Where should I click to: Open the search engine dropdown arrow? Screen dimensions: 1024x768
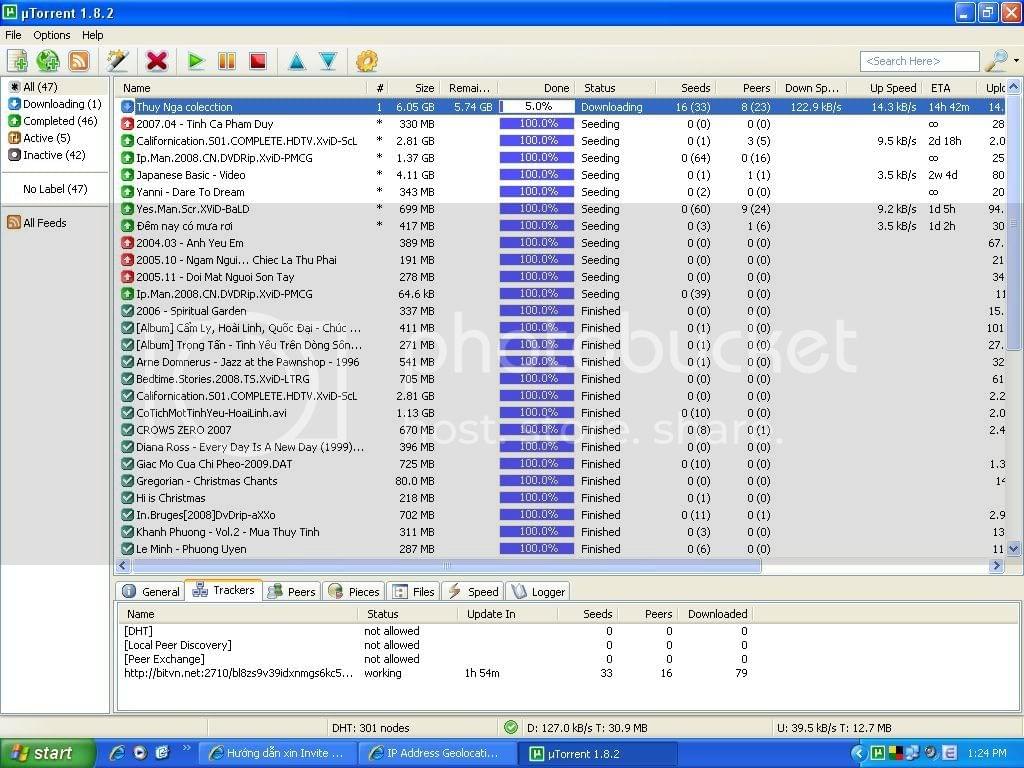(x=1016, y=61)
